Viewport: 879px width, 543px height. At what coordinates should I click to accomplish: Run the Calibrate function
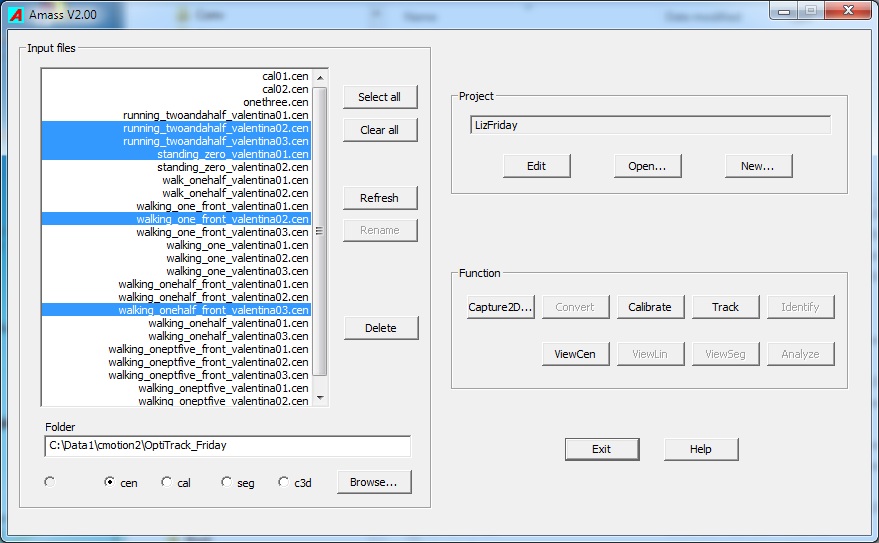[x=650, y=307]
